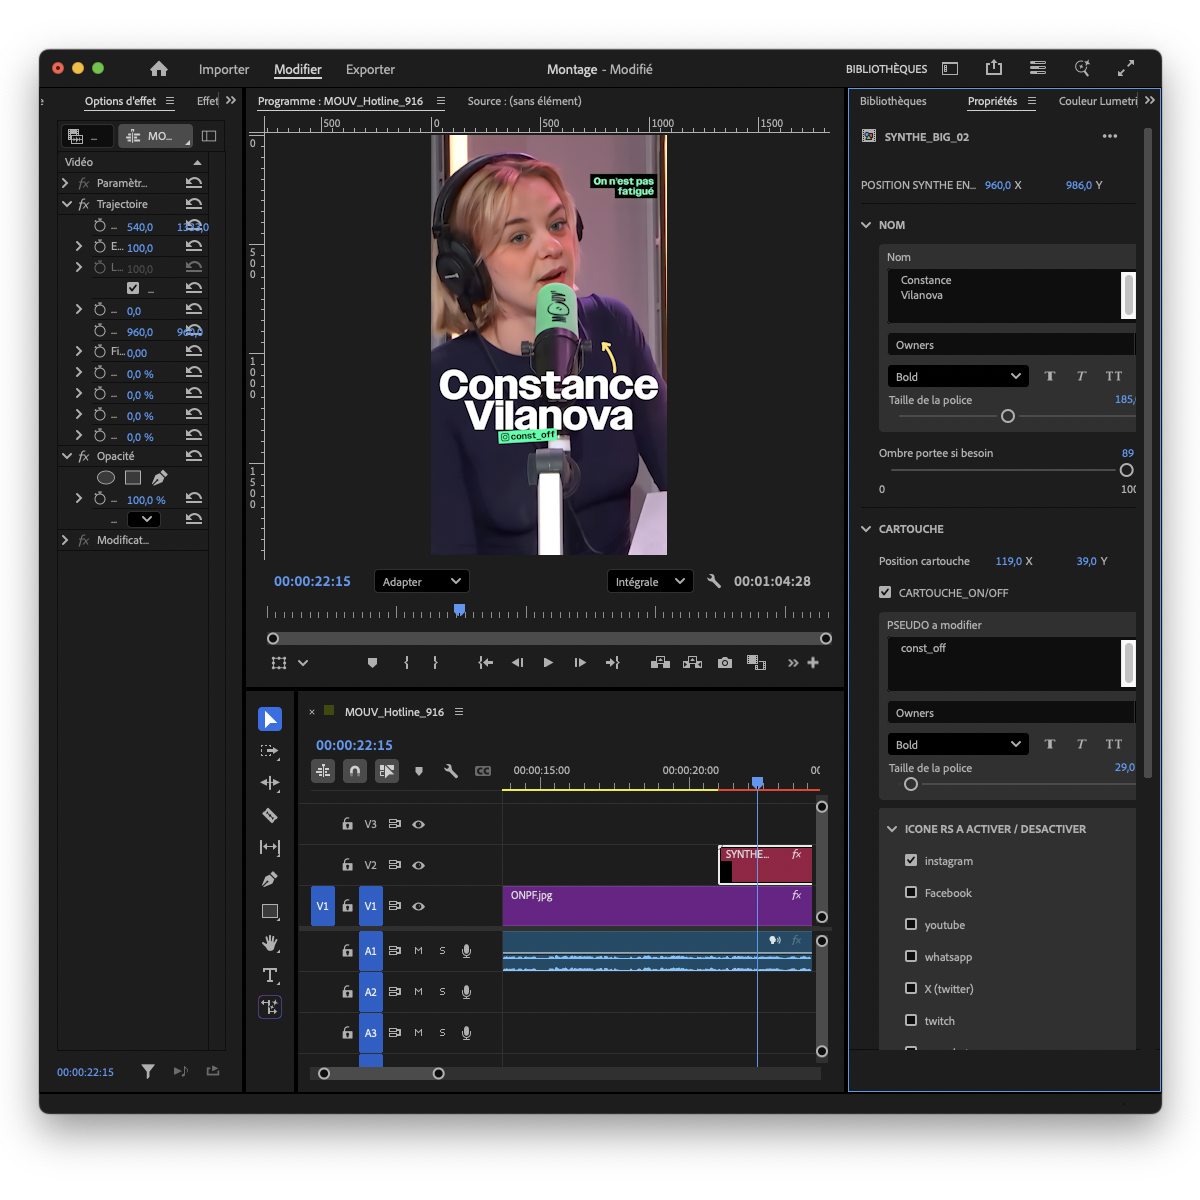Select the Hand tool
This screenshot has height=1200, width=1200.
click(270, 943)
